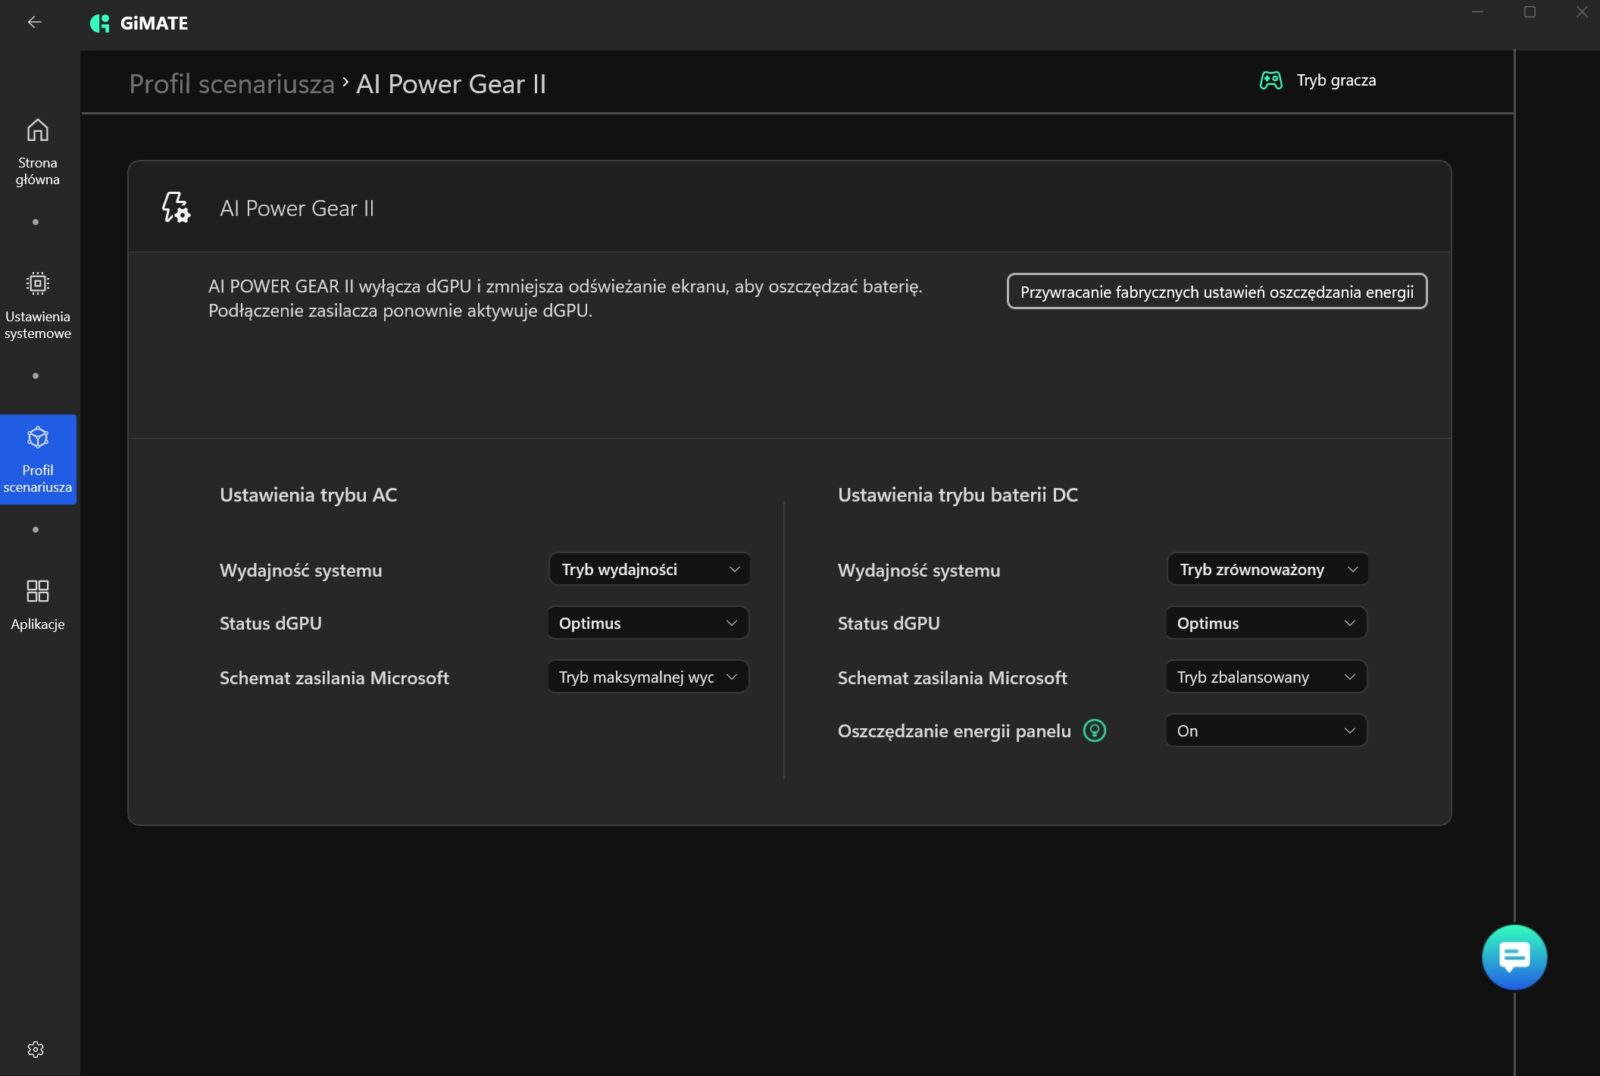Open settings gear in sidebar bottom

(x=36, y=1049)
